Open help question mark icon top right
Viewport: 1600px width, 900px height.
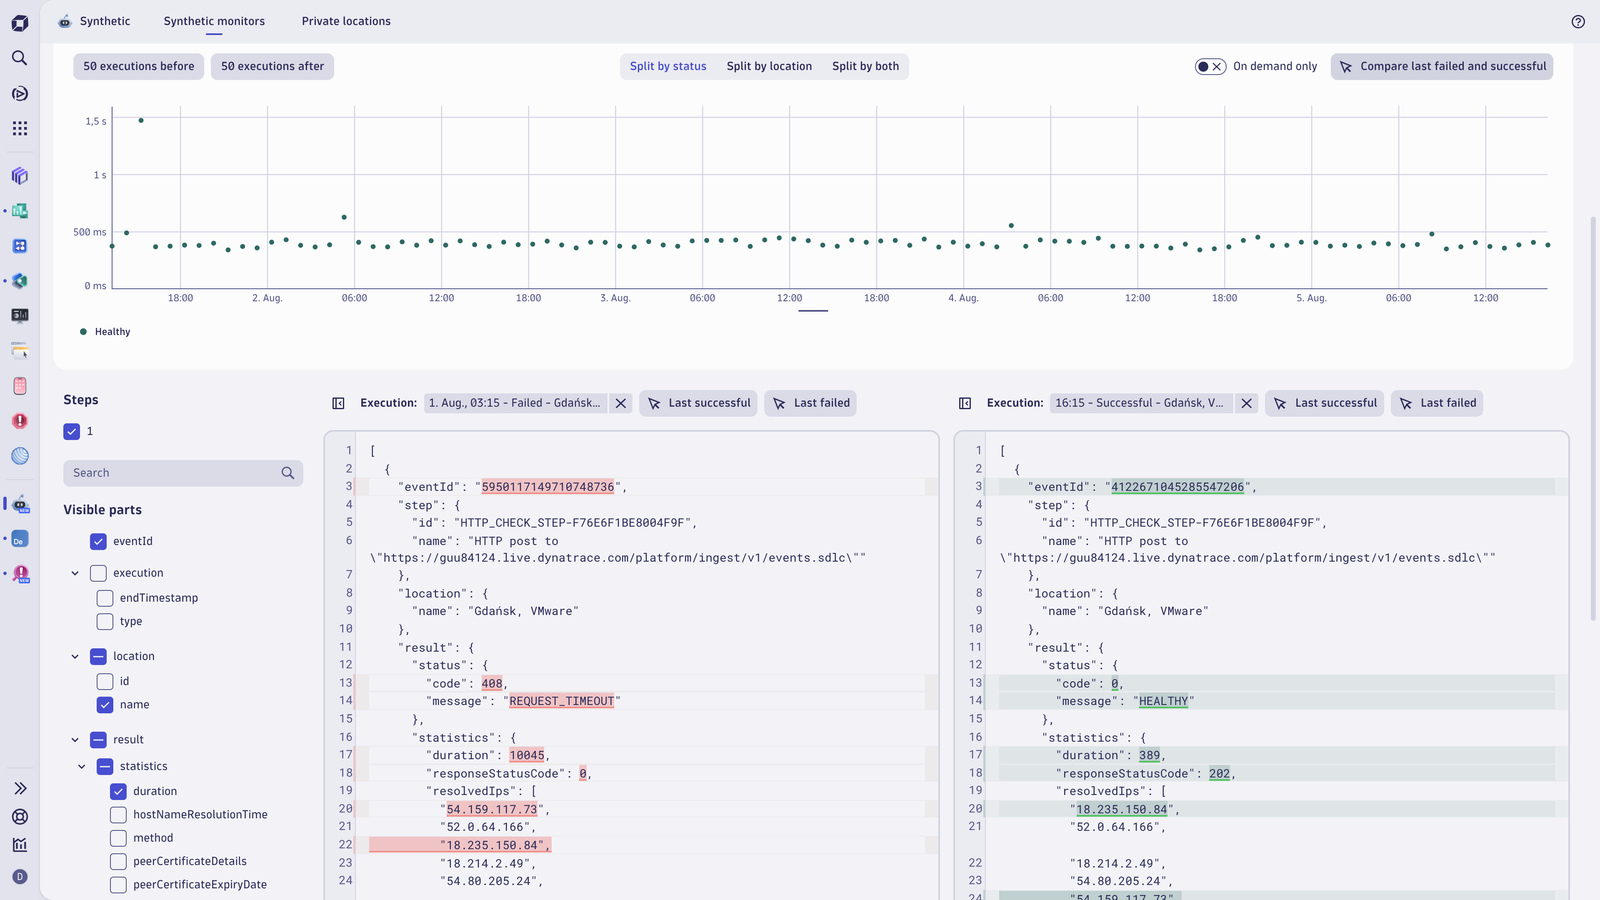coord(1578,22)
